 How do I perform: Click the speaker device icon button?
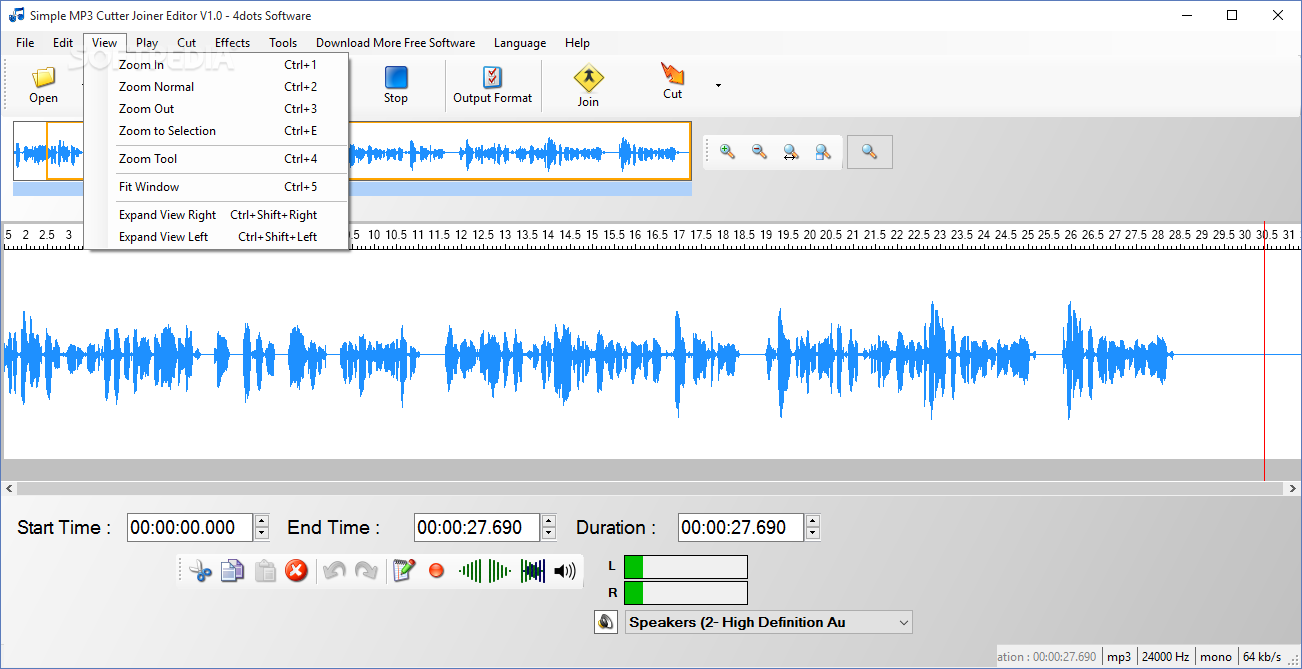[x=605, y=622]
